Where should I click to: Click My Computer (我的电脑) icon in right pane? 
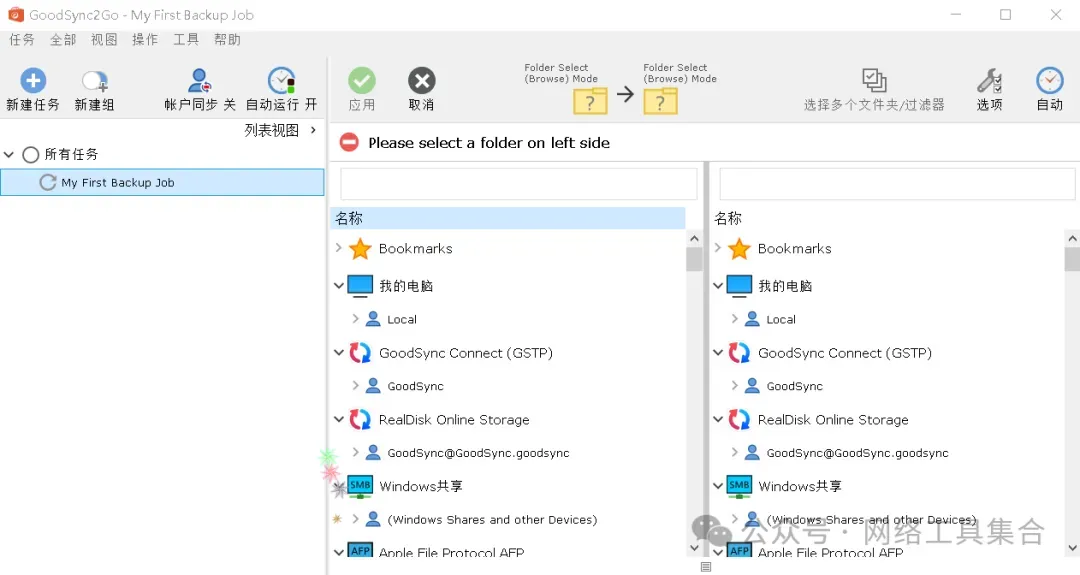[x=739, y=286]
